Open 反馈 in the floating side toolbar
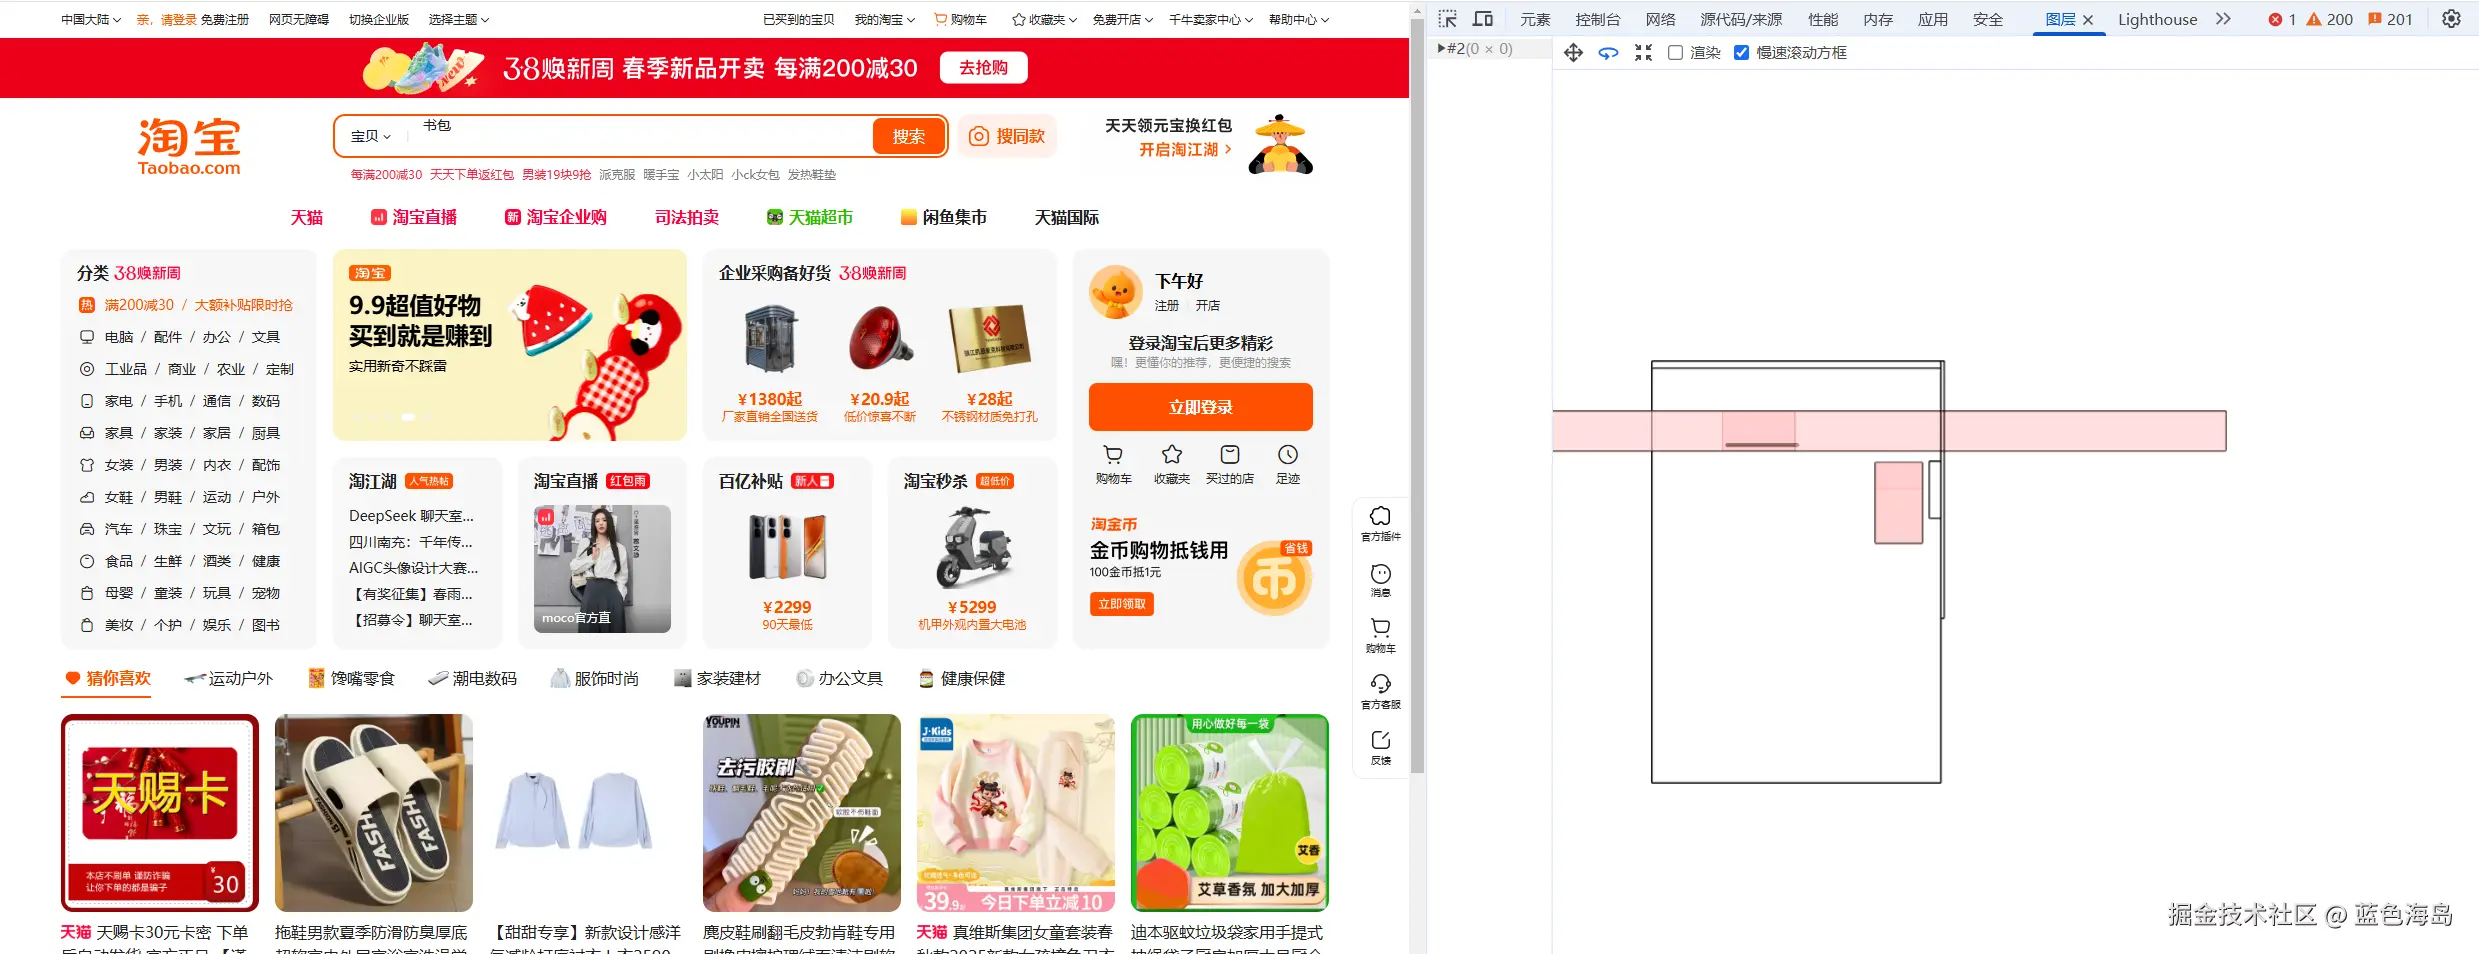Image resolution: width=2479 pixels, height=954 pixels. tap(1380, 747)
